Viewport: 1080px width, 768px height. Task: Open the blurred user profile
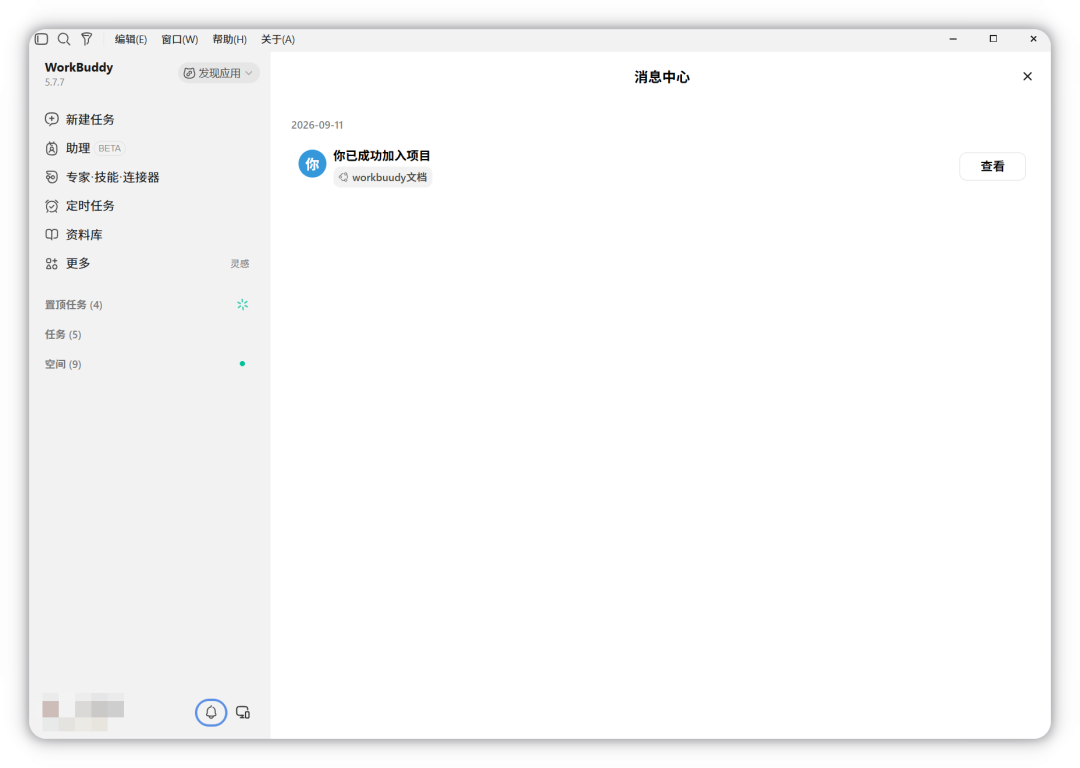[83, 712]
